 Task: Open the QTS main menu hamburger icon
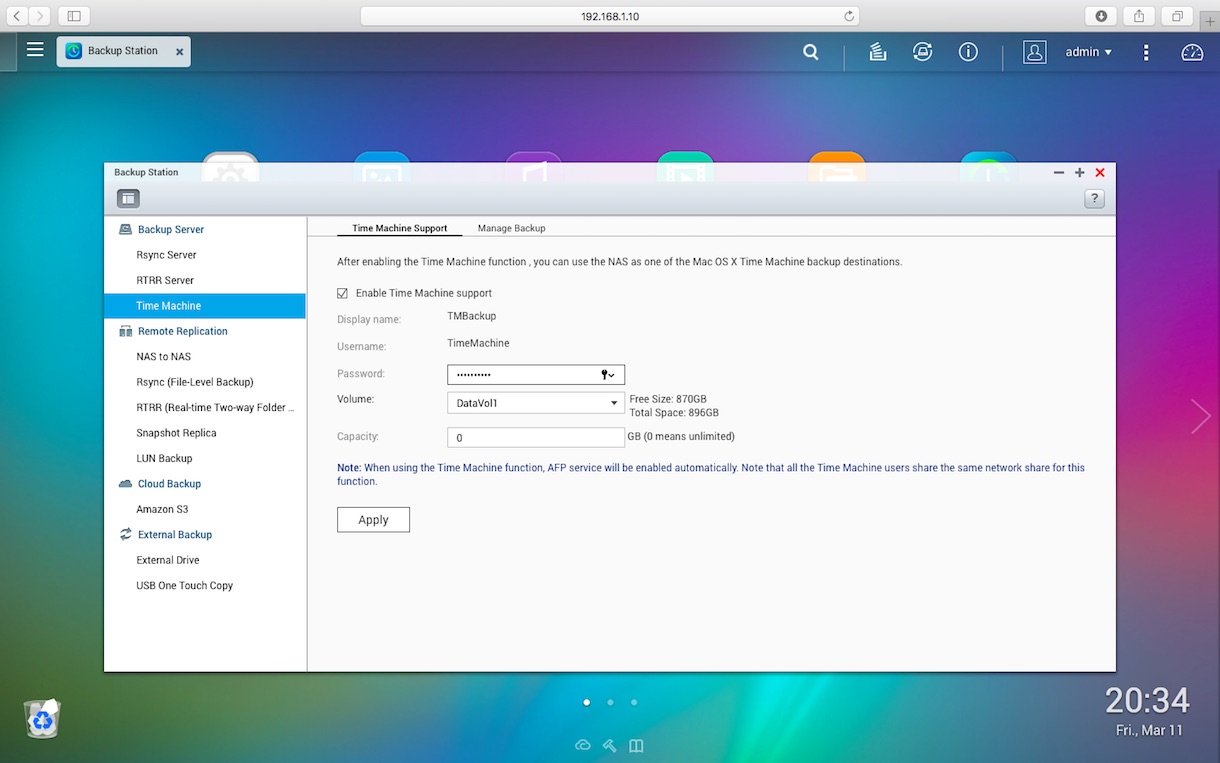[x=35, y=49]
